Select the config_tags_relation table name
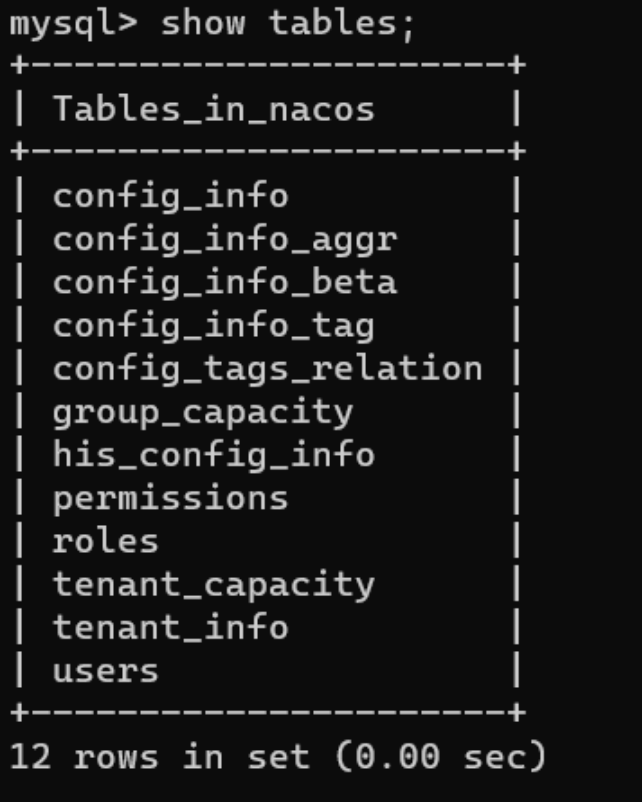Viewport: 642px width, 802px height. click(268, 368)
